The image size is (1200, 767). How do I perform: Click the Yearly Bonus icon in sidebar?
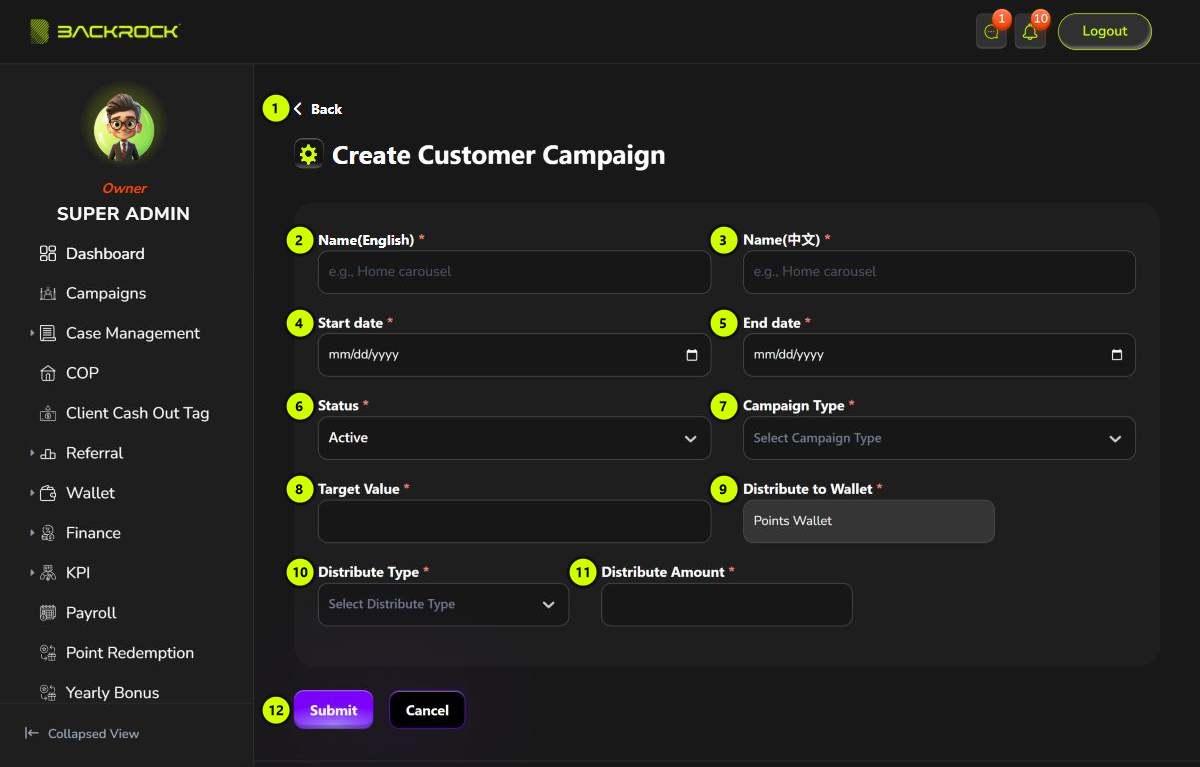click(48, 693)
